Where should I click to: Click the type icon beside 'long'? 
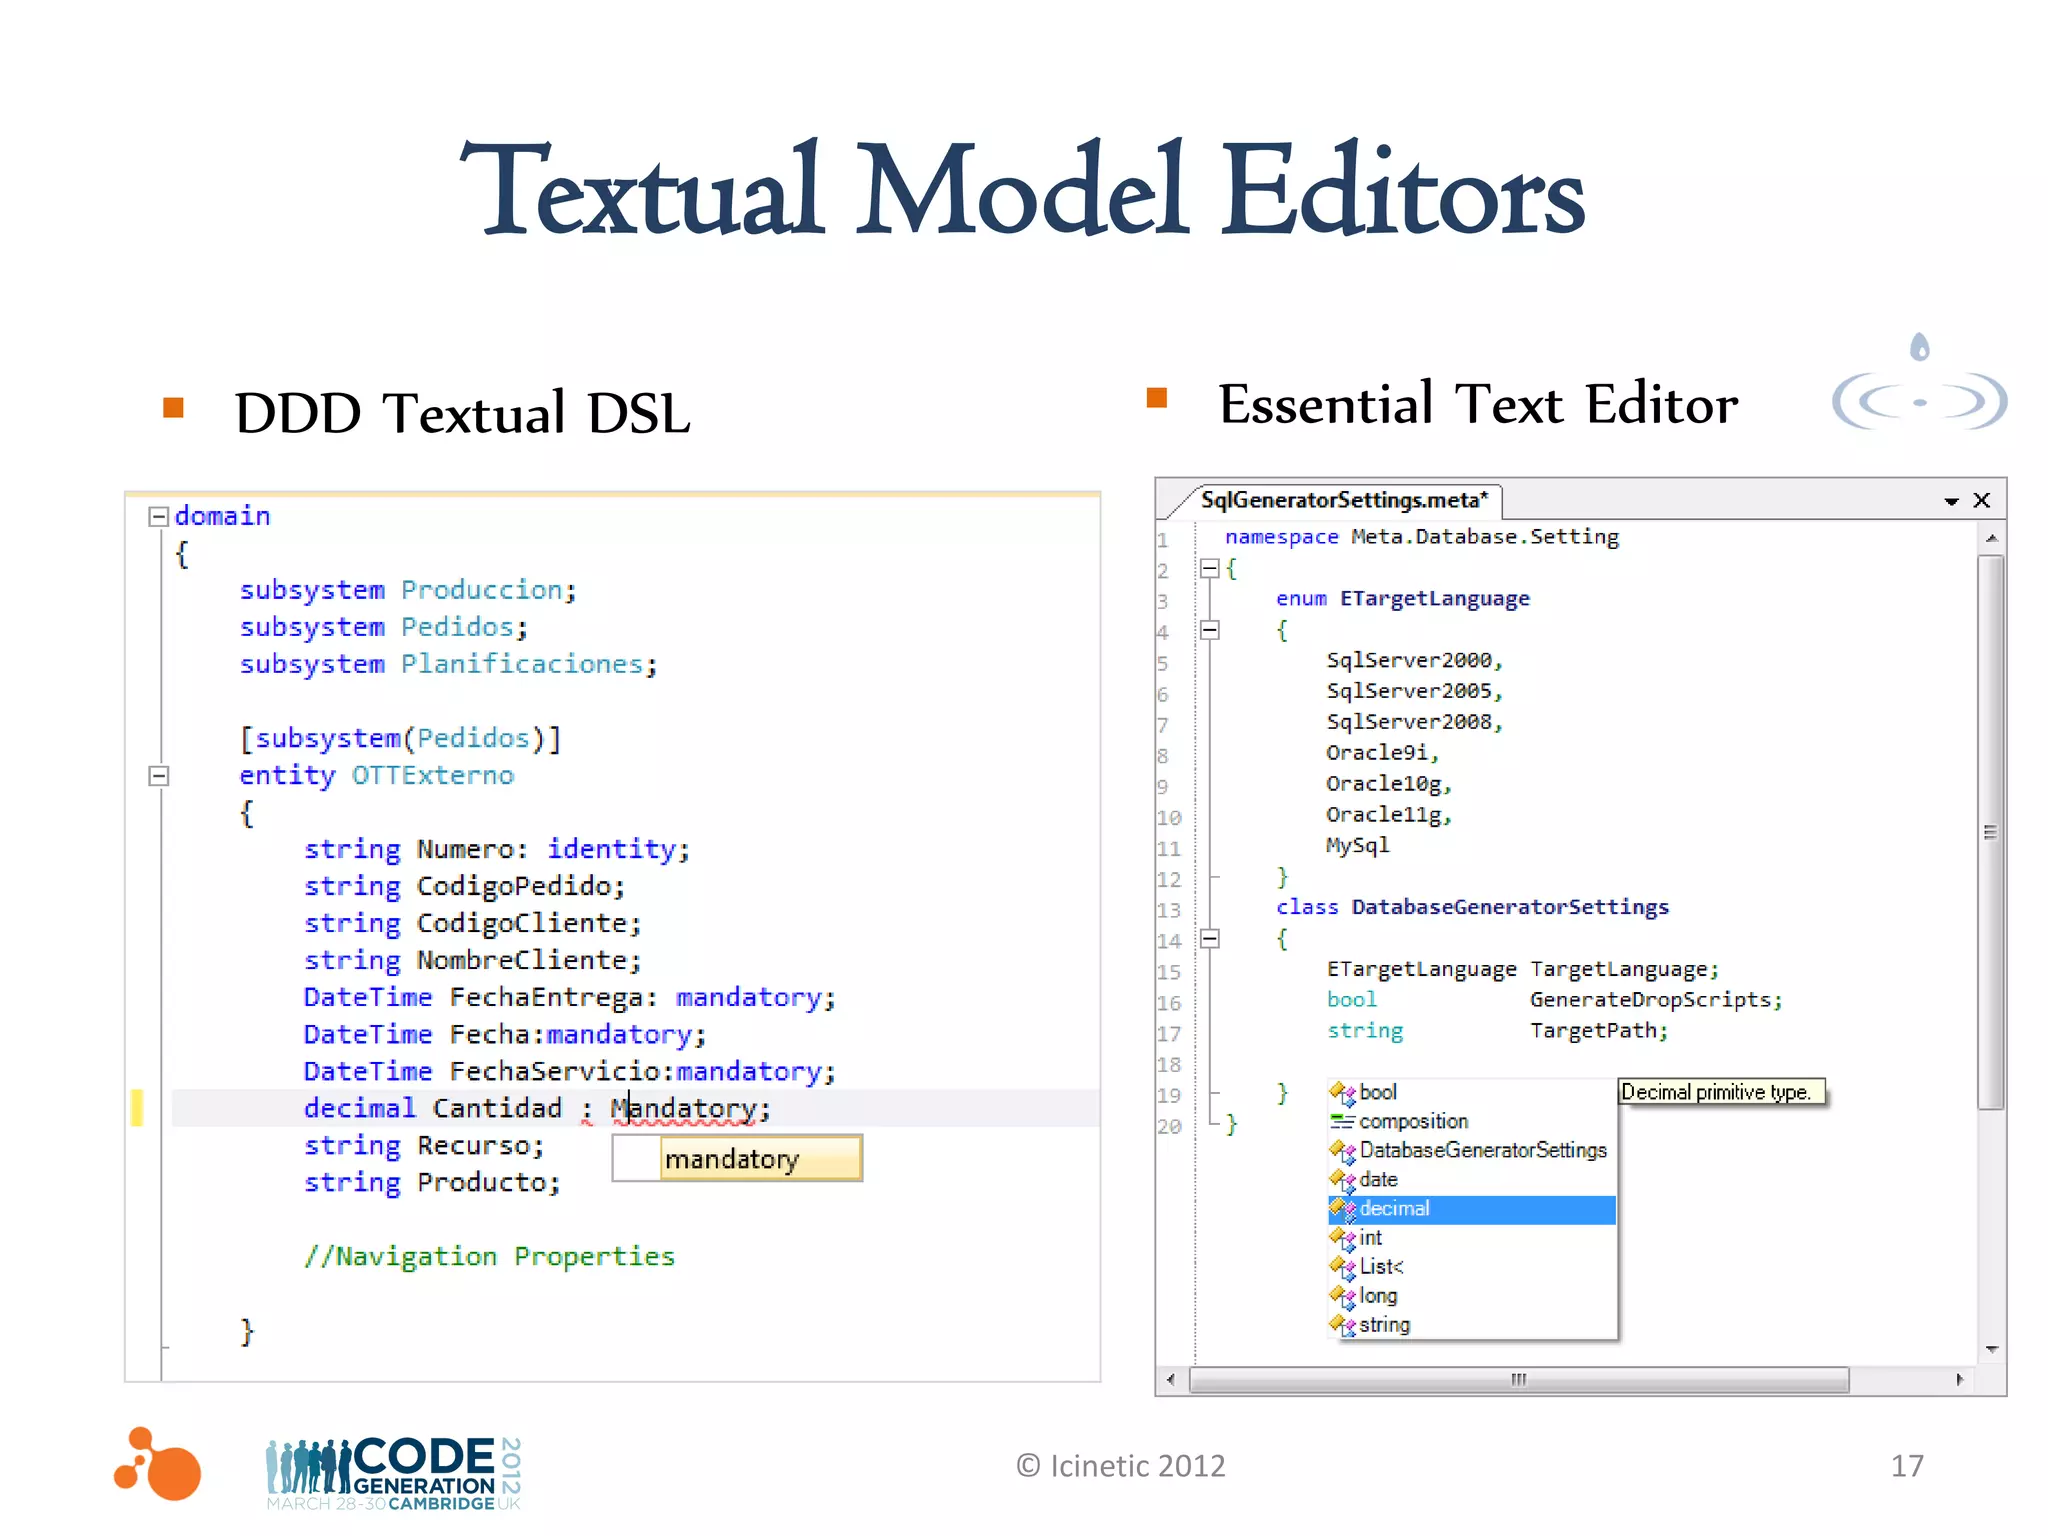pyautogui.click(x=1343, y=1296)
